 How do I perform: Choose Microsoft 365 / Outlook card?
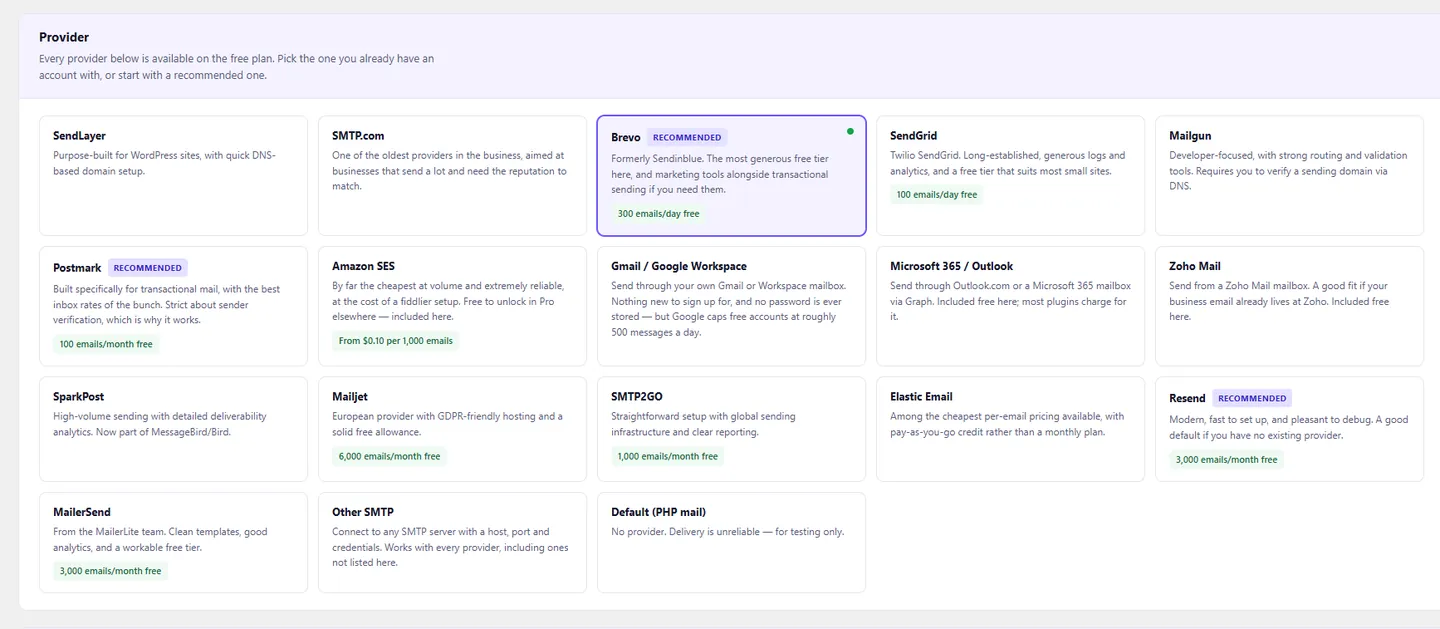1010,306
